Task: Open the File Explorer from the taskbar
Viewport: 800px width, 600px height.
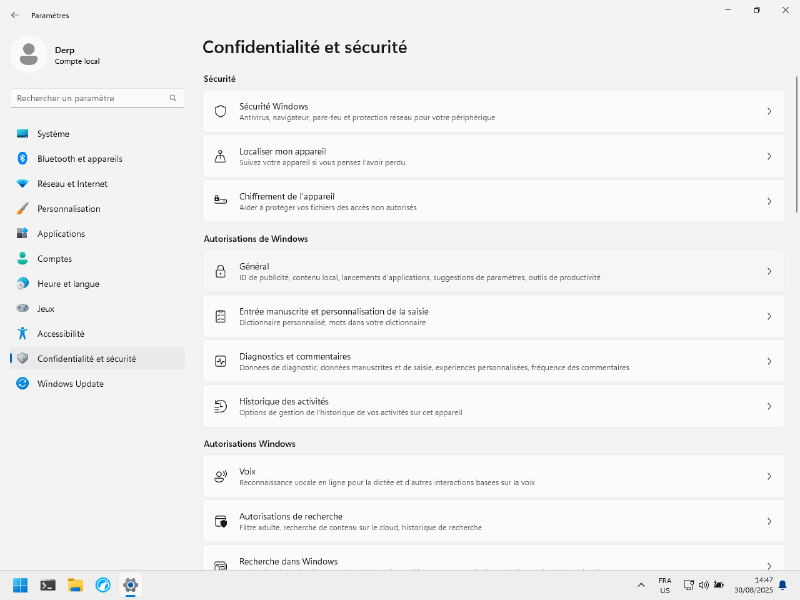Action: click(75, 586)
